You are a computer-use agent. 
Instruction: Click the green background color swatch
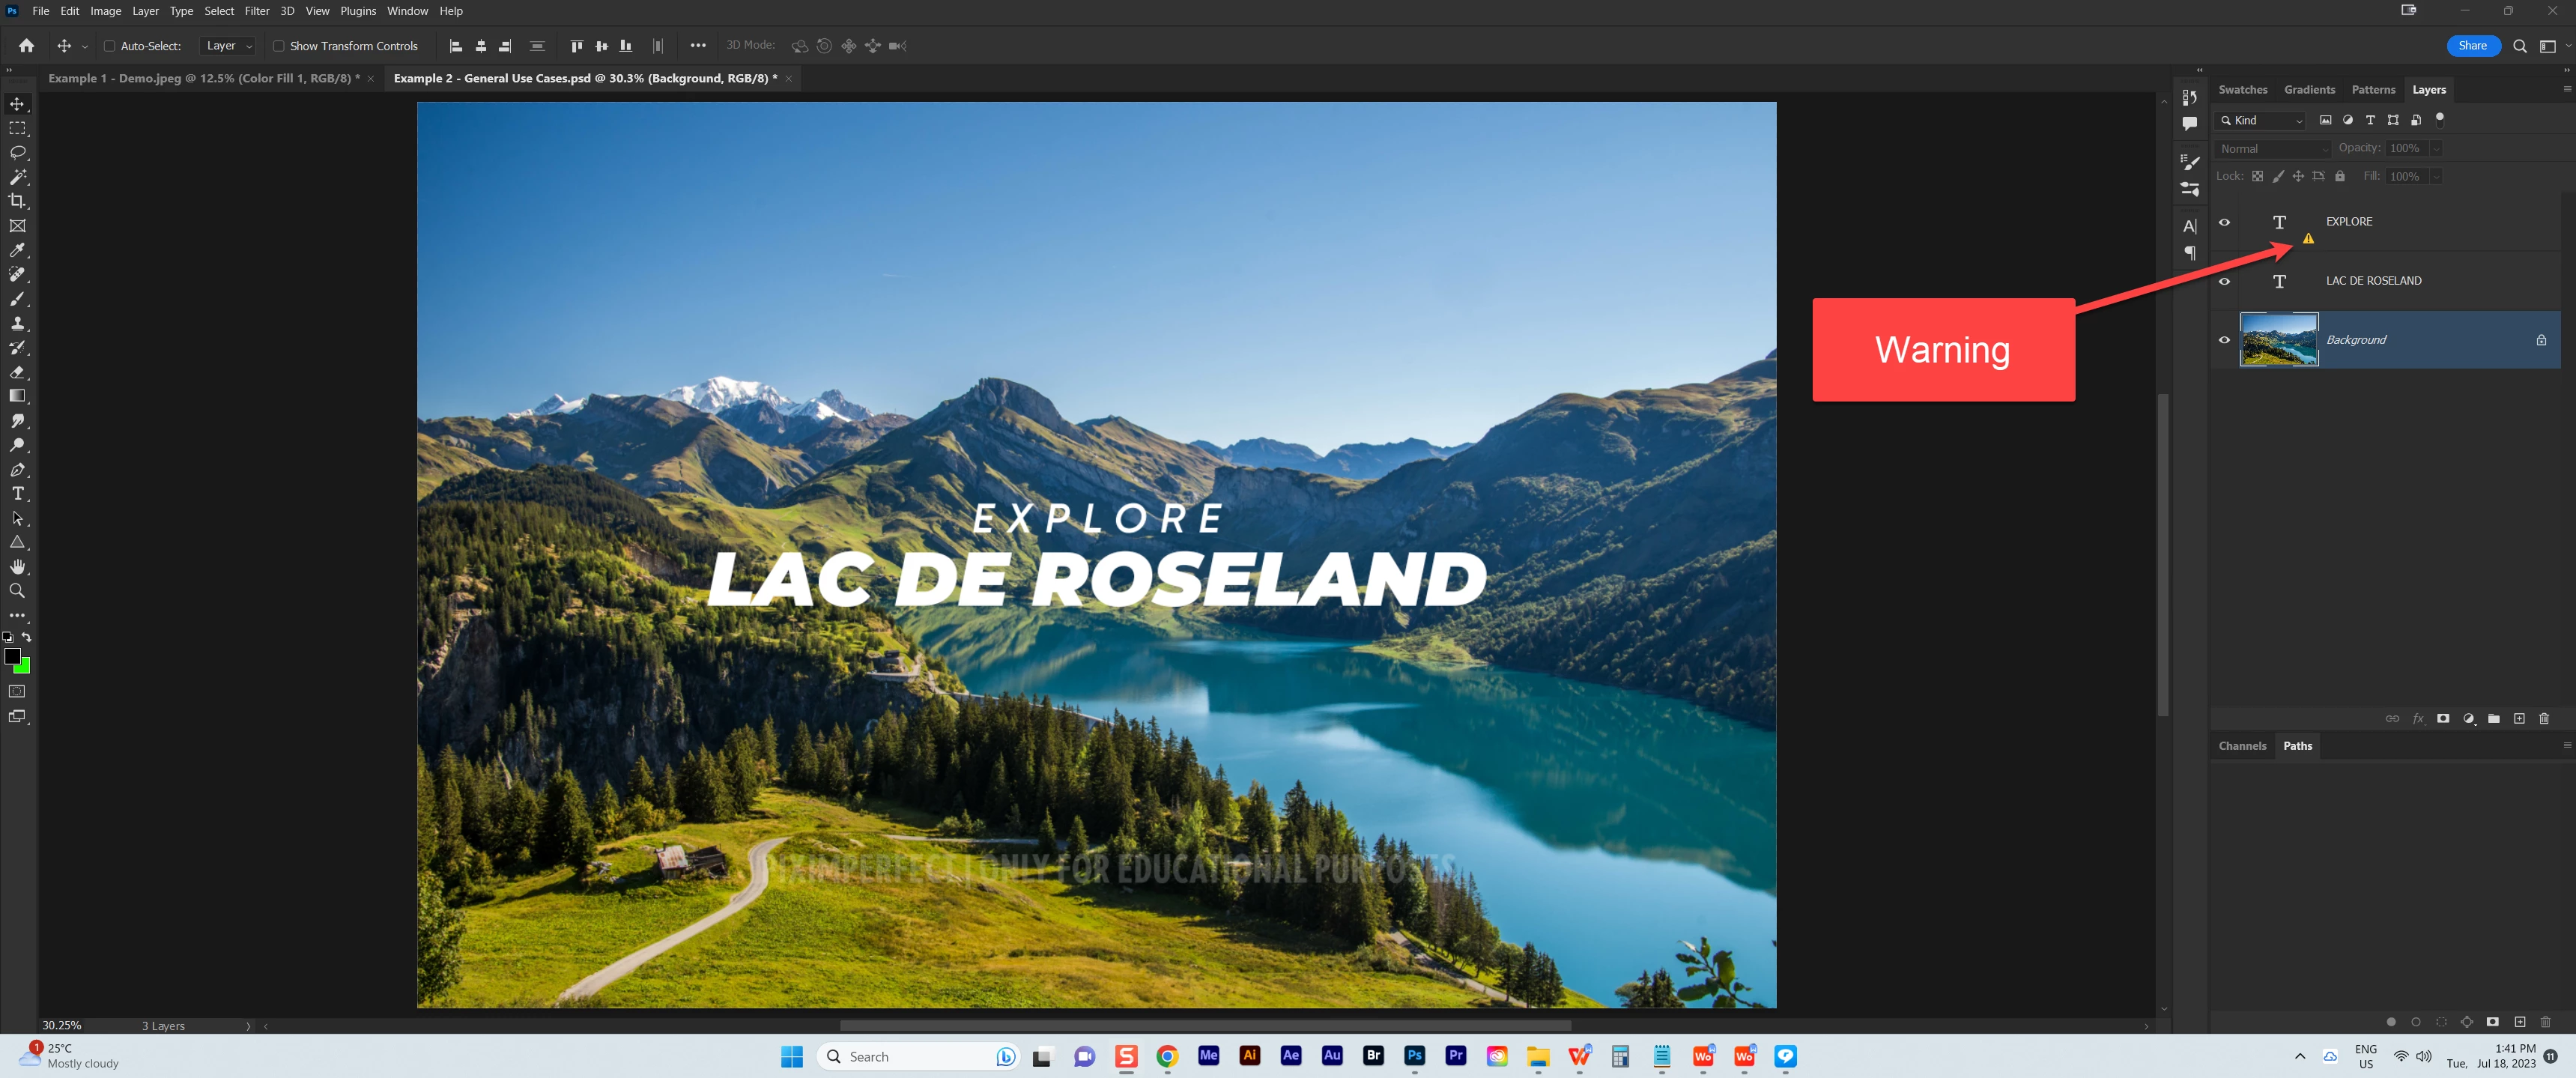24,667
